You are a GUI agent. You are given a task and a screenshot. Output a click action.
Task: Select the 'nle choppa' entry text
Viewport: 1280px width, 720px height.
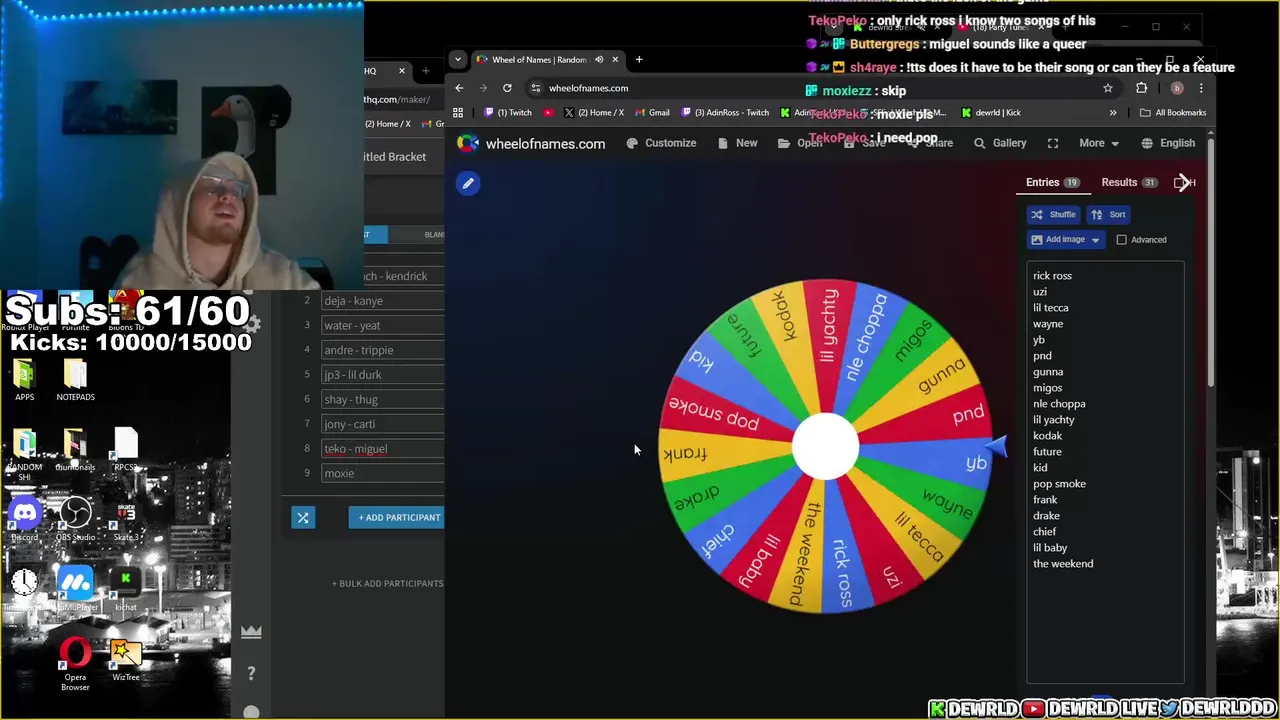coord(1059,404)
